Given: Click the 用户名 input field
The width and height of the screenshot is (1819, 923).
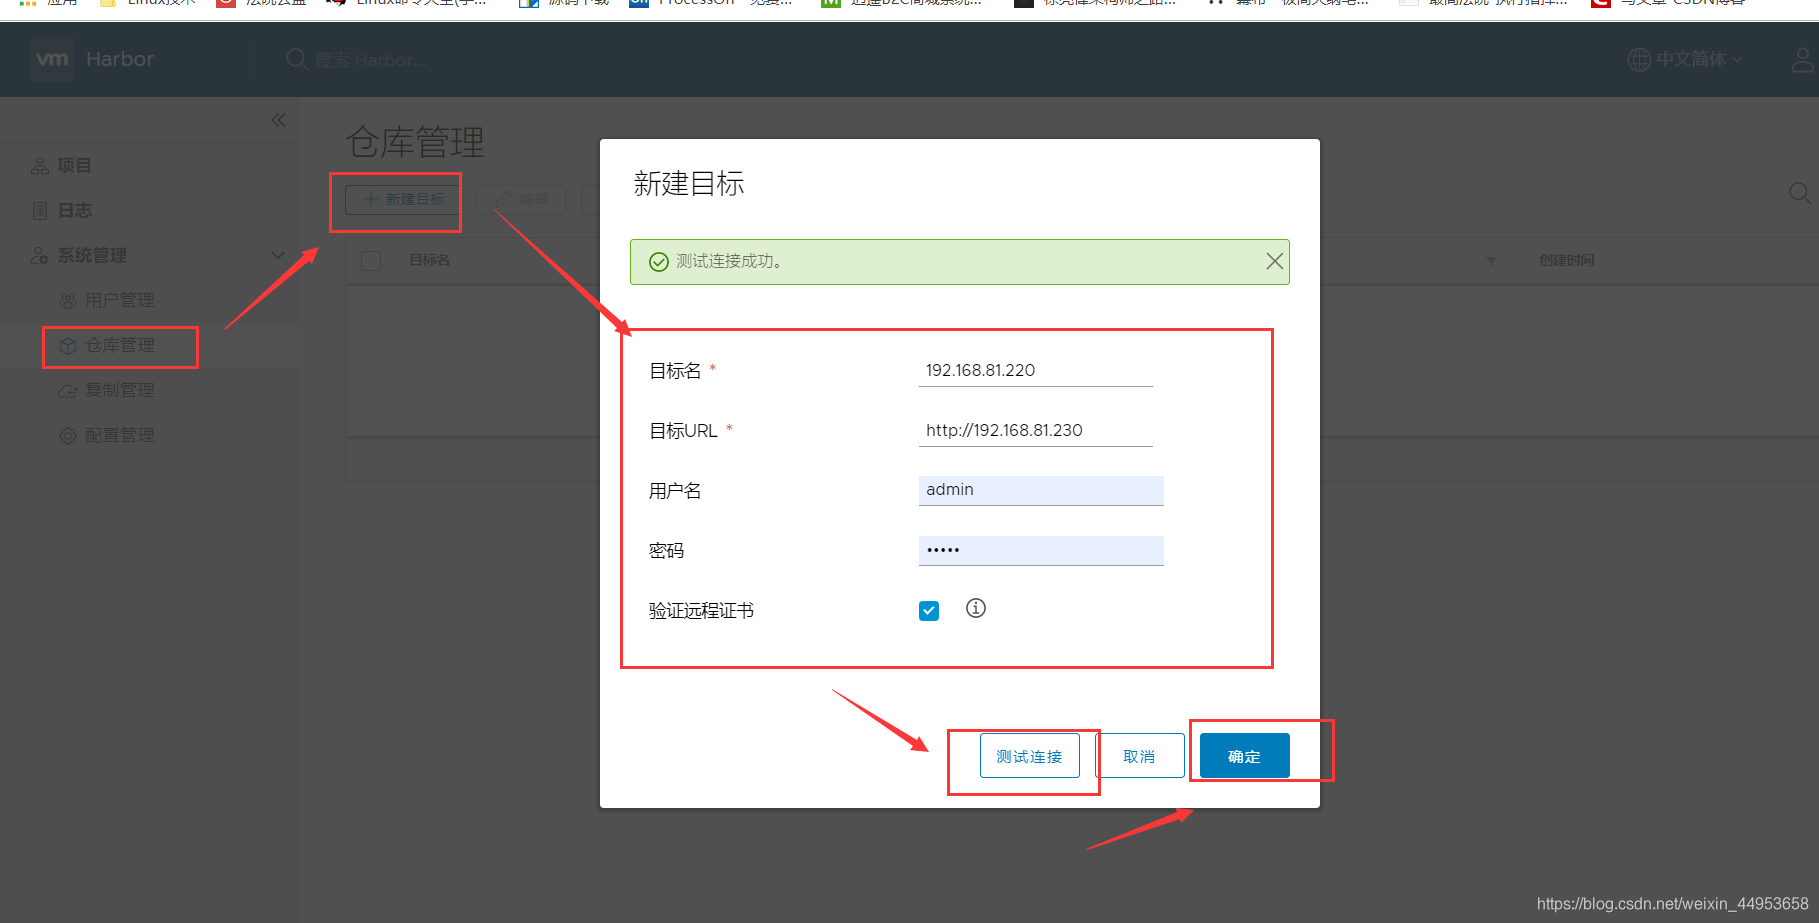Looking at the screenshot, I should tap(1041, 490).
